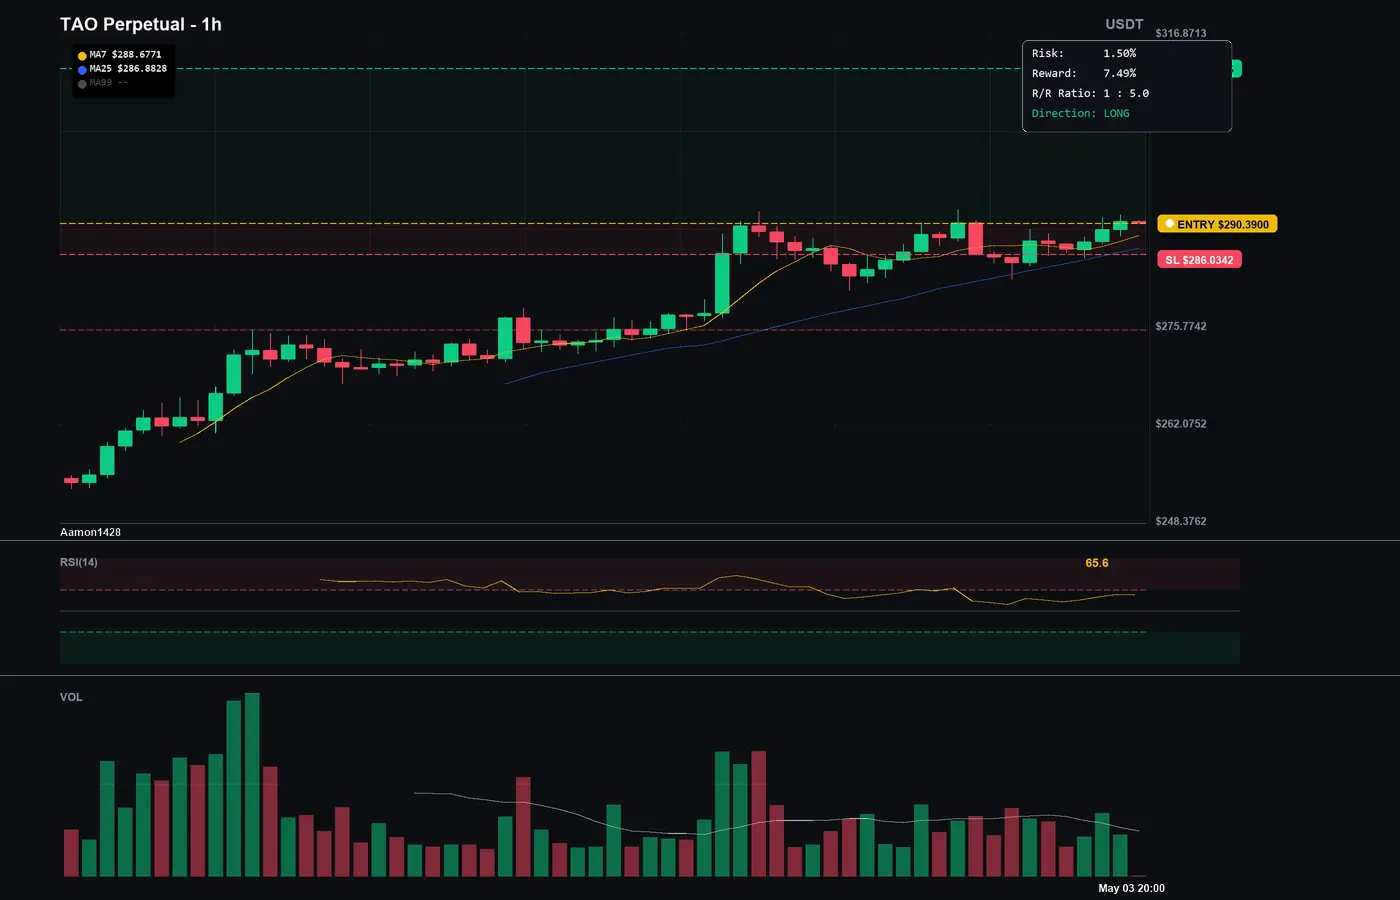
Task: Click the "May 03 20:00" time label
Action: point(1131,888)
